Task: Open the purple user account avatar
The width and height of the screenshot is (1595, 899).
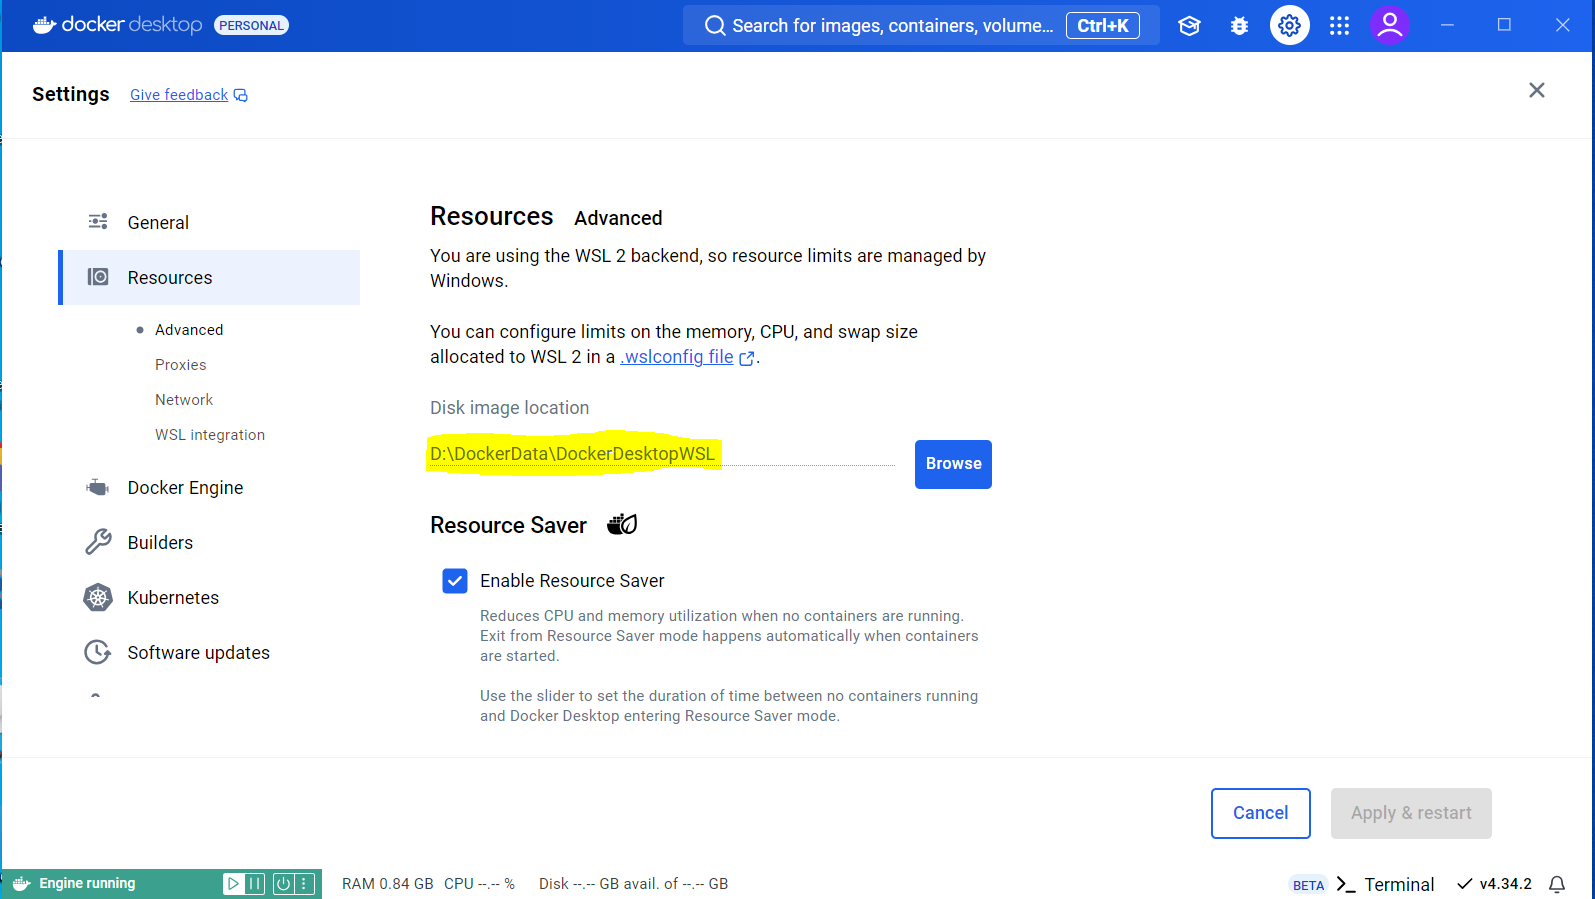Action: point(1390,25)
